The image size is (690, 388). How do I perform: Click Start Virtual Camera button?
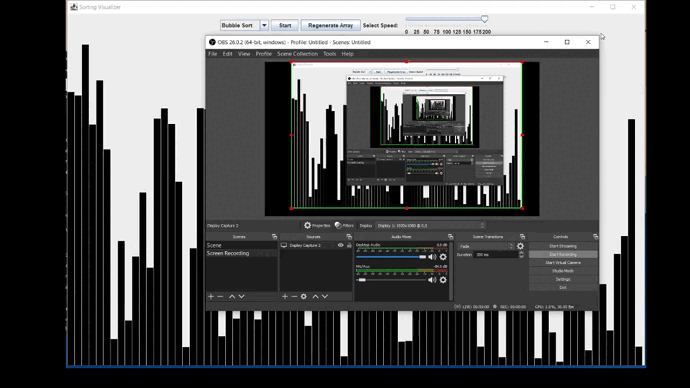tap(563, 263)
